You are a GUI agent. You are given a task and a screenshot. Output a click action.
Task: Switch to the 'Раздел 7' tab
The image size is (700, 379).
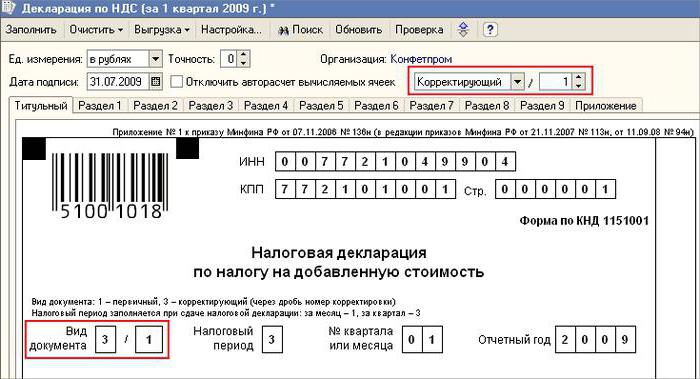click(432, 106)
